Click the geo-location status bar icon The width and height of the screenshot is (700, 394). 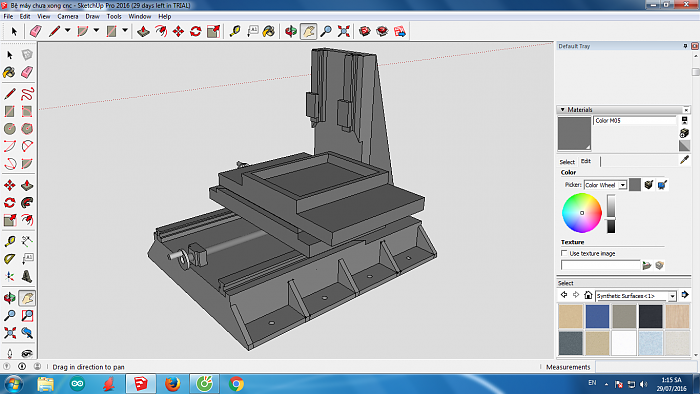tap(7, 366)
